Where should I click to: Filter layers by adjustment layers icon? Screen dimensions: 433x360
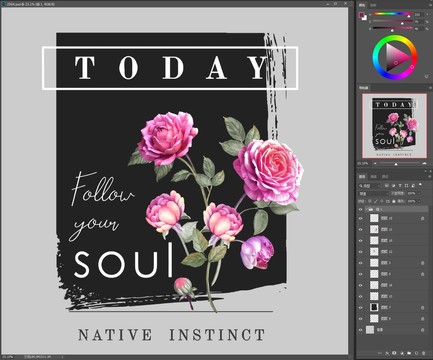[393, 185]
